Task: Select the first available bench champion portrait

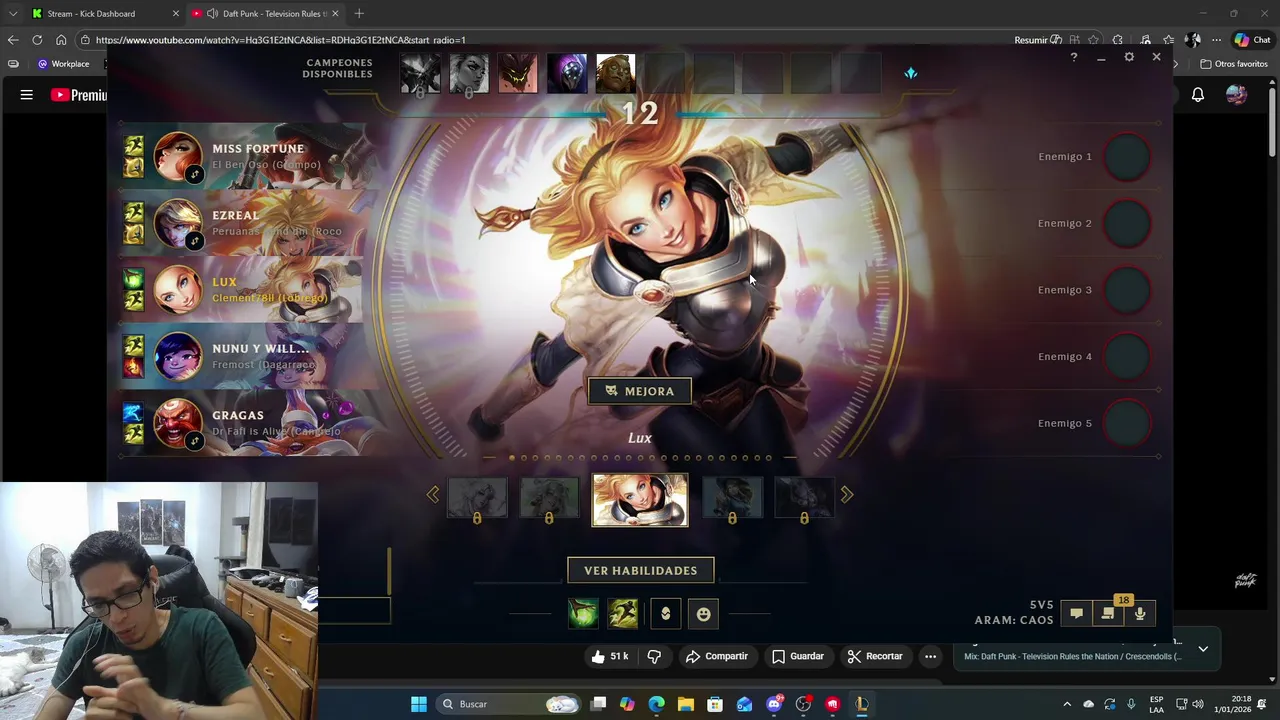Action: click(420, 75)
